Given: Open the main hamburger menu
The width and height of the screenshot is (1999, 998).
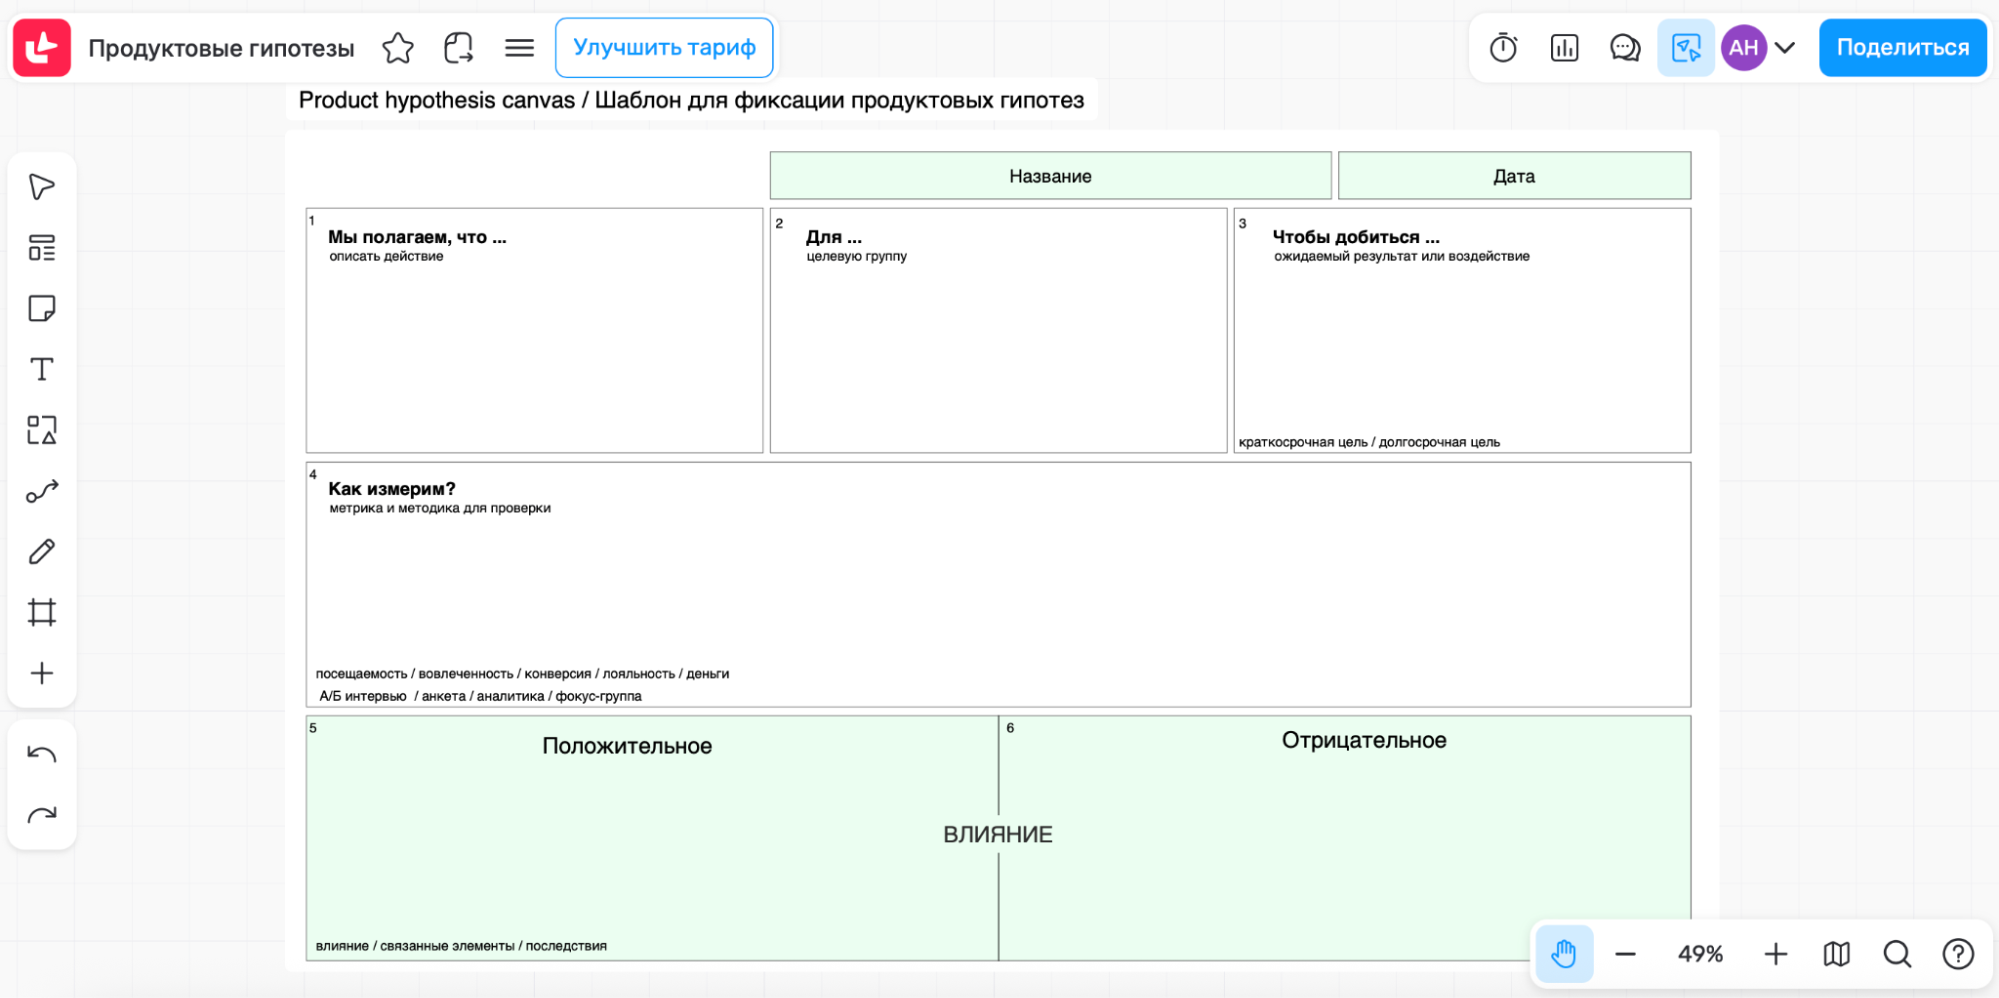Looking at the screenshot, I should 519,48.
